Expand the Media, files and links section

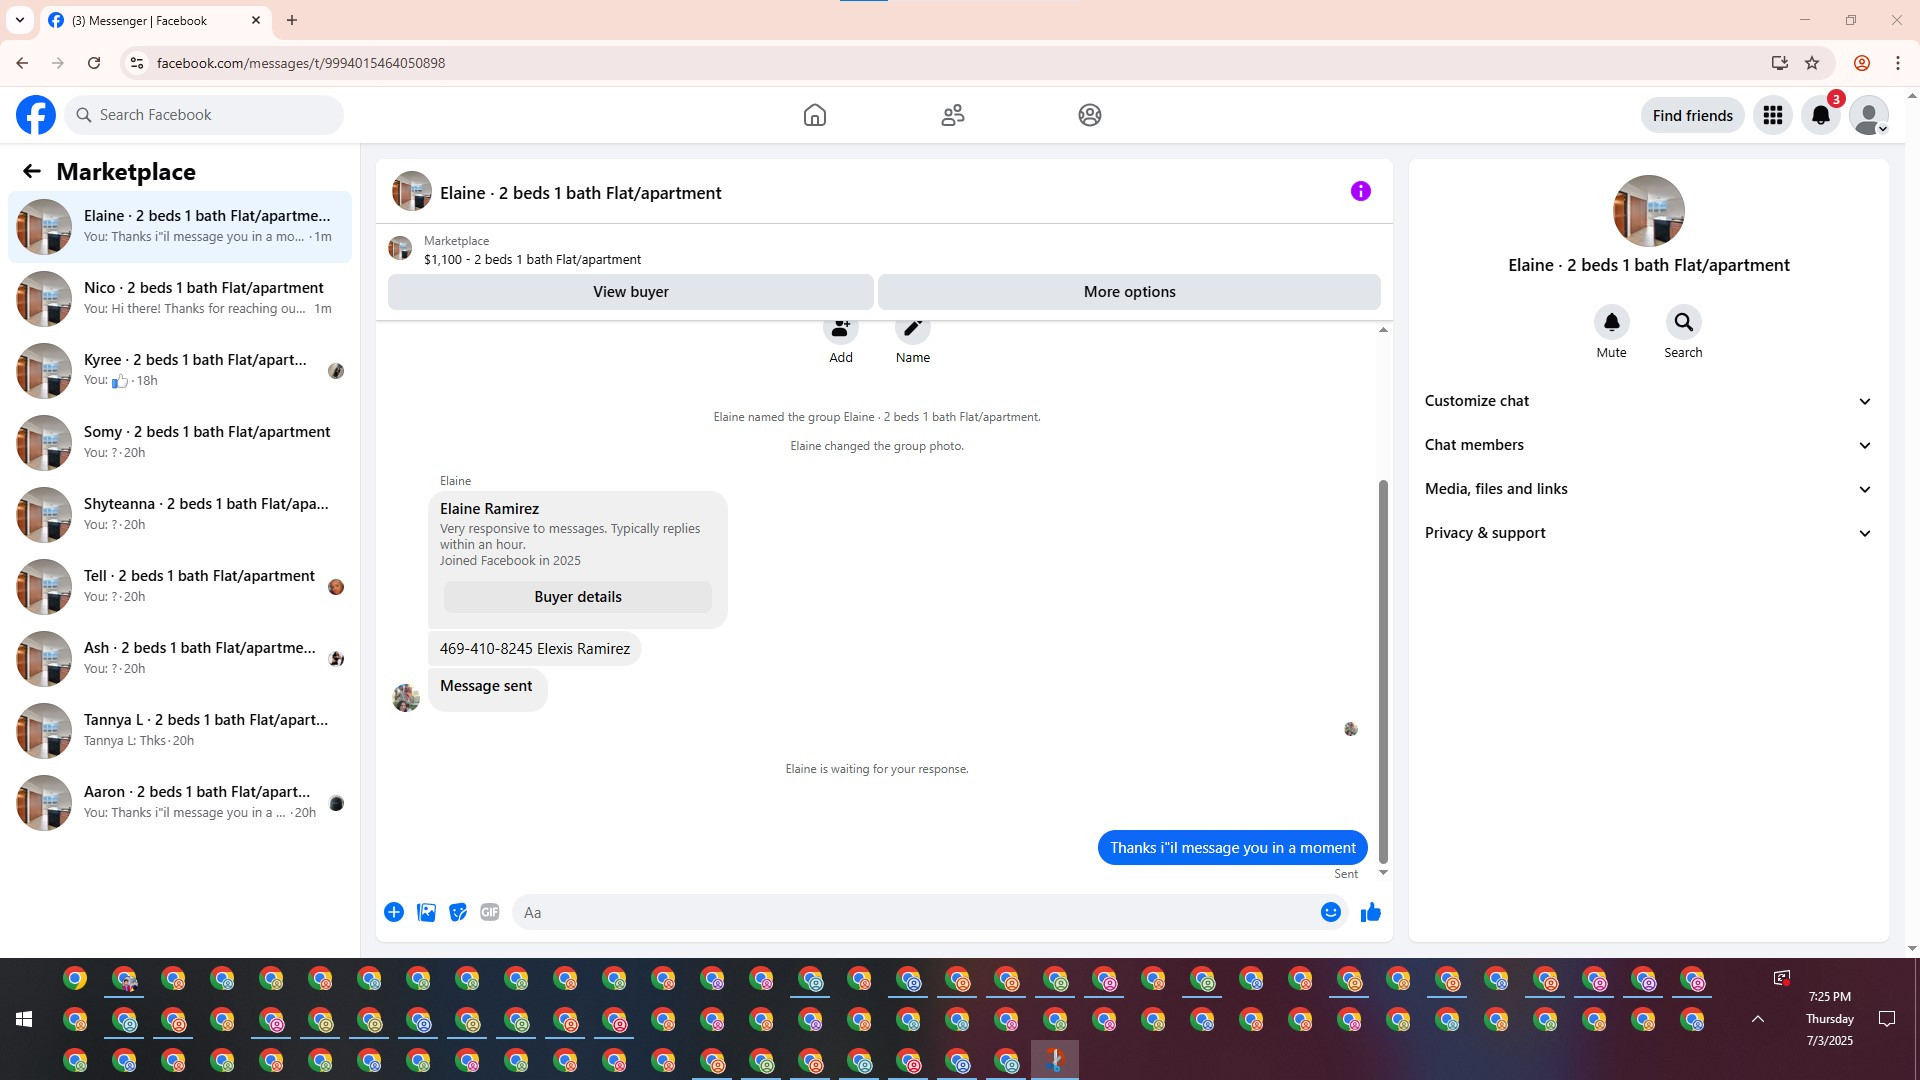click(1648, 489)
